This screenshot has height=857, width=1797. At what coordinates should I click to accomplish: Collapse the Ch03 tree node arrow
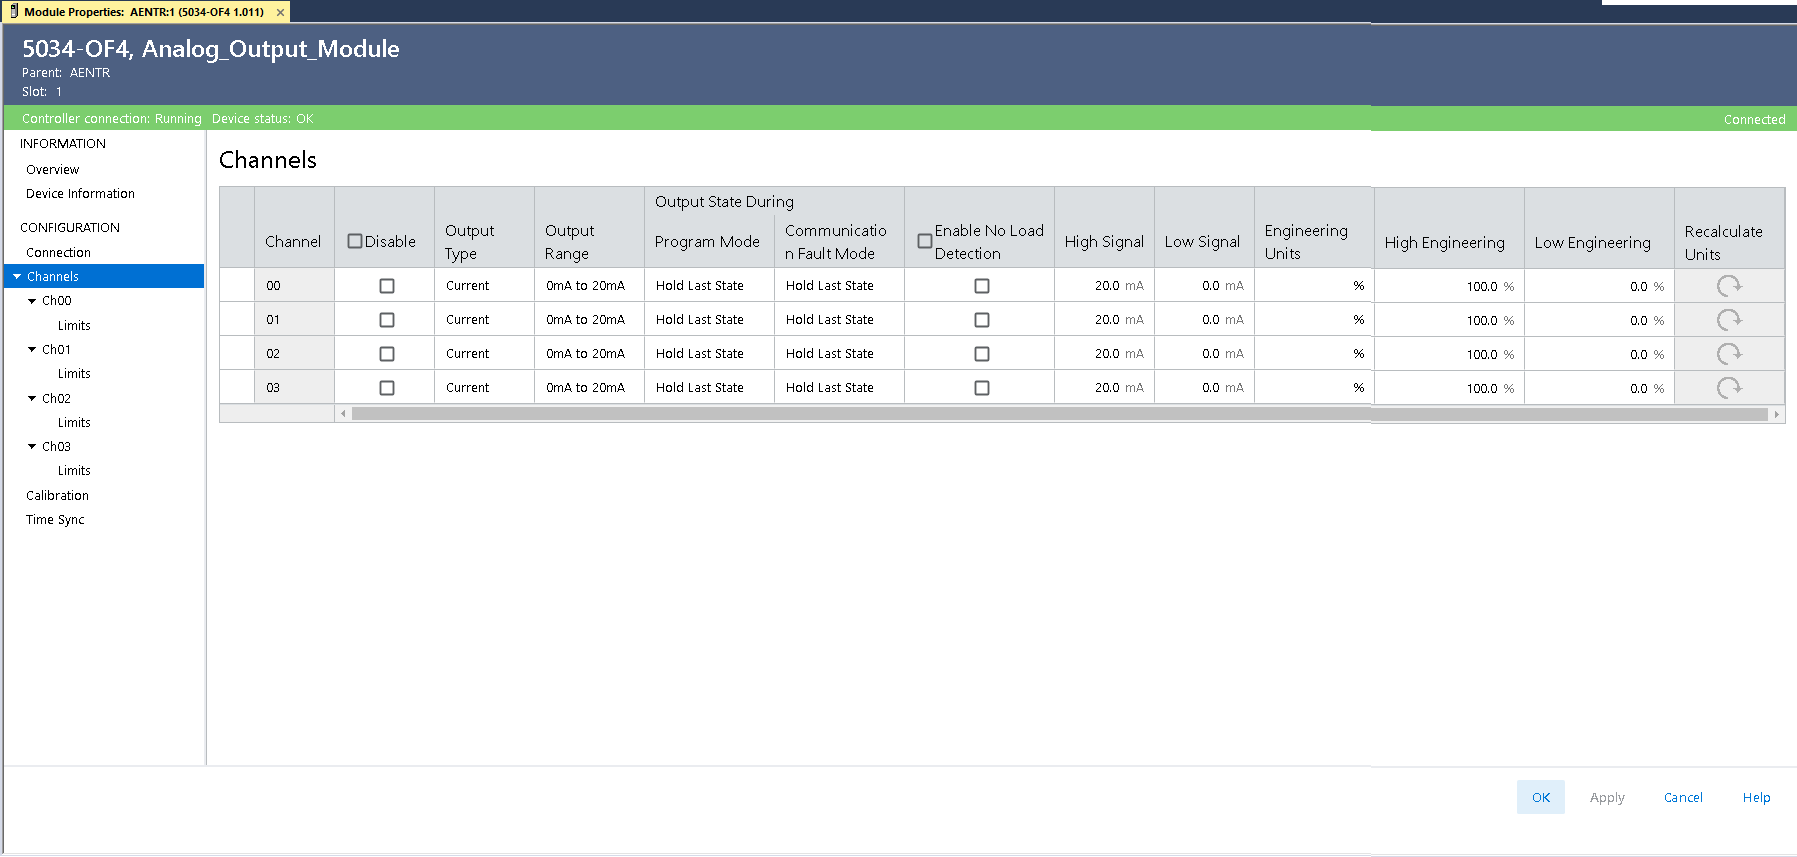[x=32, y=447]
